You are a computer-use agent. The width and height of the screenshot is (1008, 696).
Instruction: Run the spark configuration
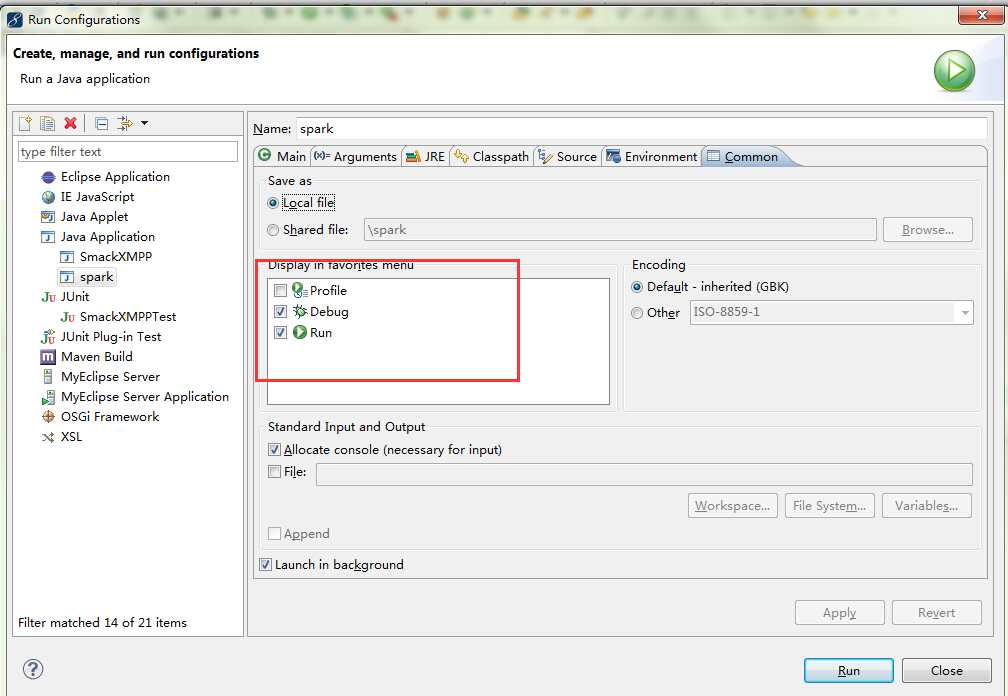coord(849,670)
